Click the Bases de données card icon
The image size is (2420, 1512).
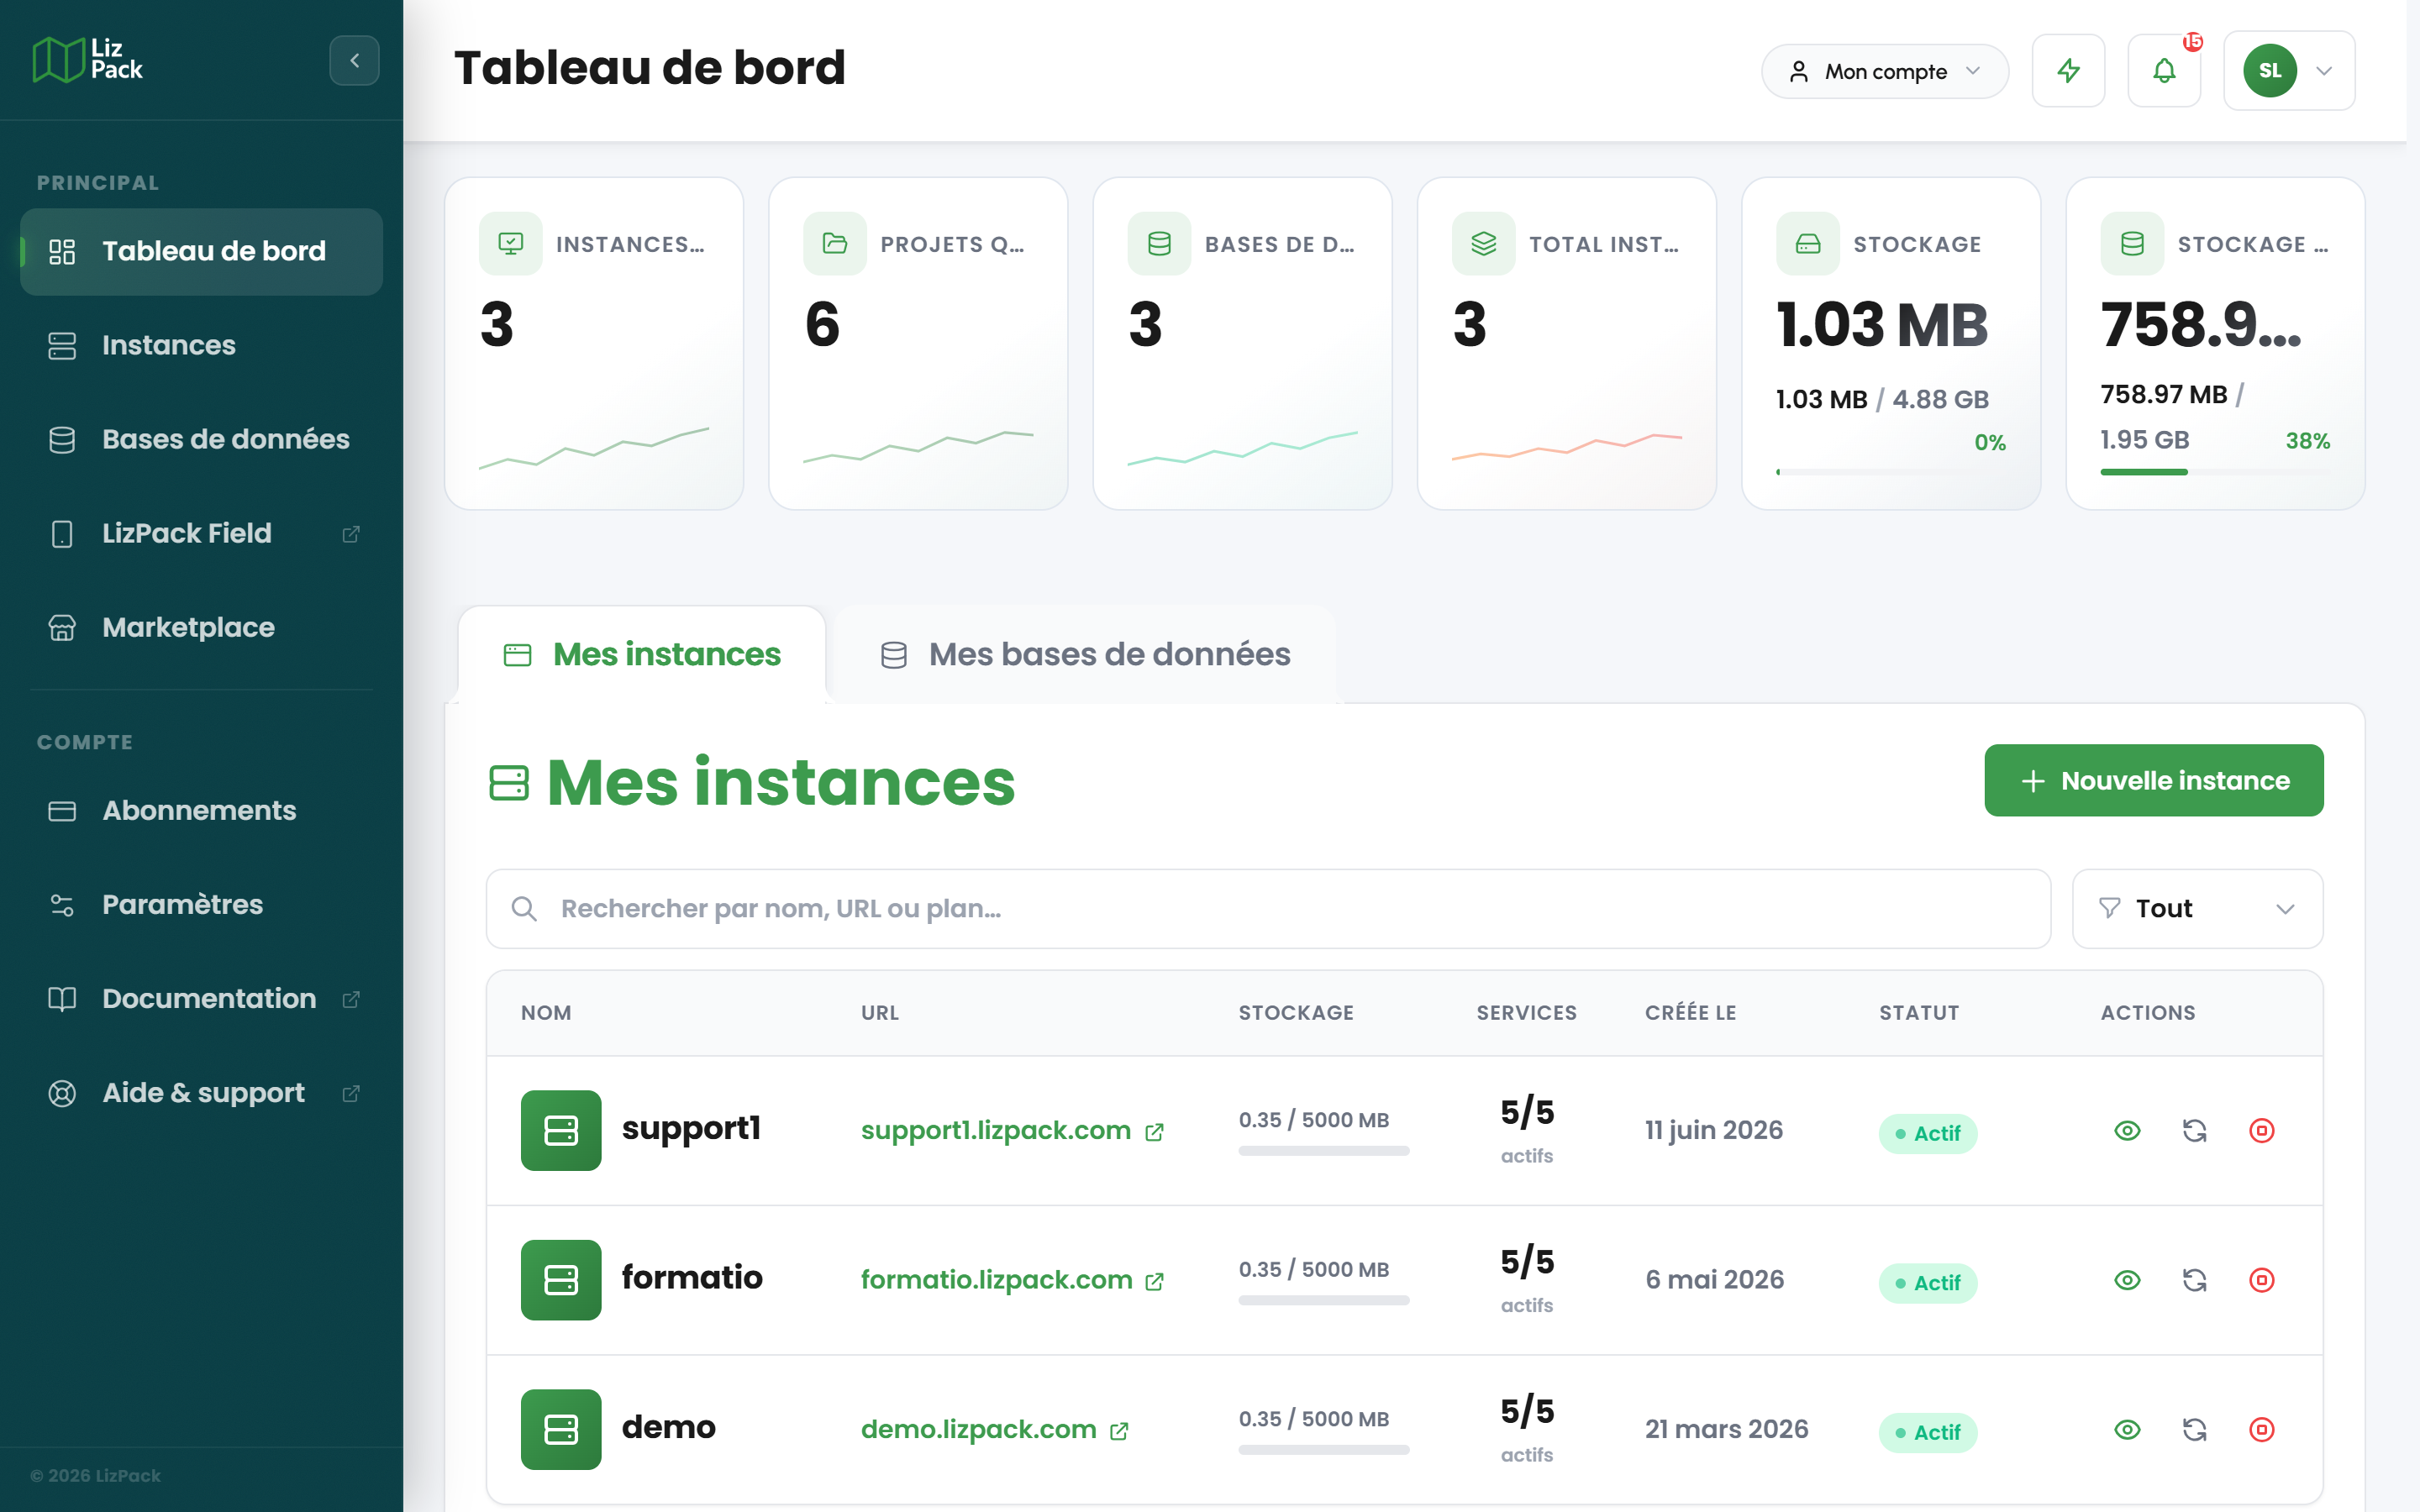tap(1159, 243)
